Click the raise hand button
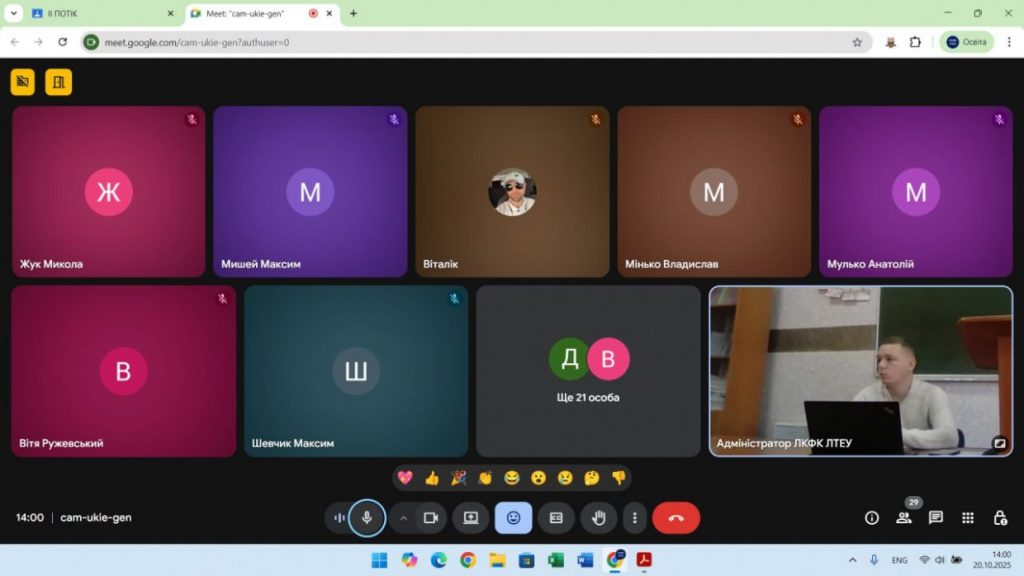Image resolution: width=1024 pixels, height=576 pixels. click(599, 518)
